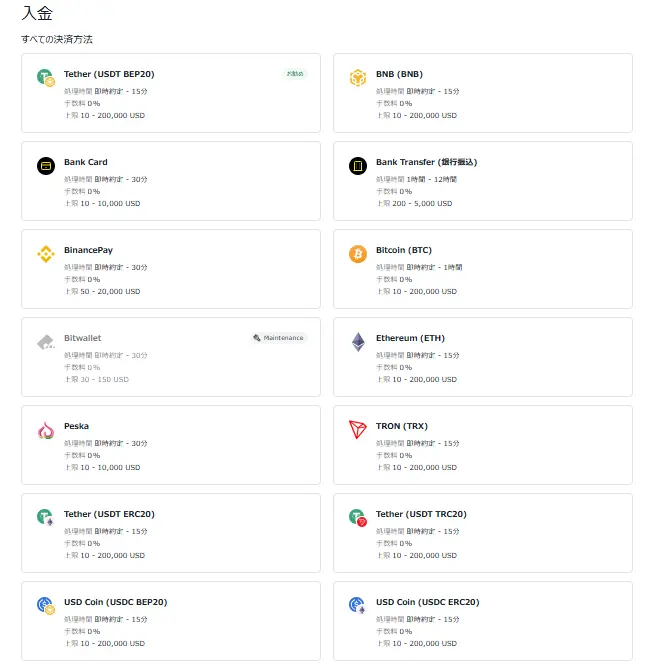The width and height of the screenshot is (656, 669).
Task: Click Peska limit 10 - 10,000 USD
Action: click(102, 468)
